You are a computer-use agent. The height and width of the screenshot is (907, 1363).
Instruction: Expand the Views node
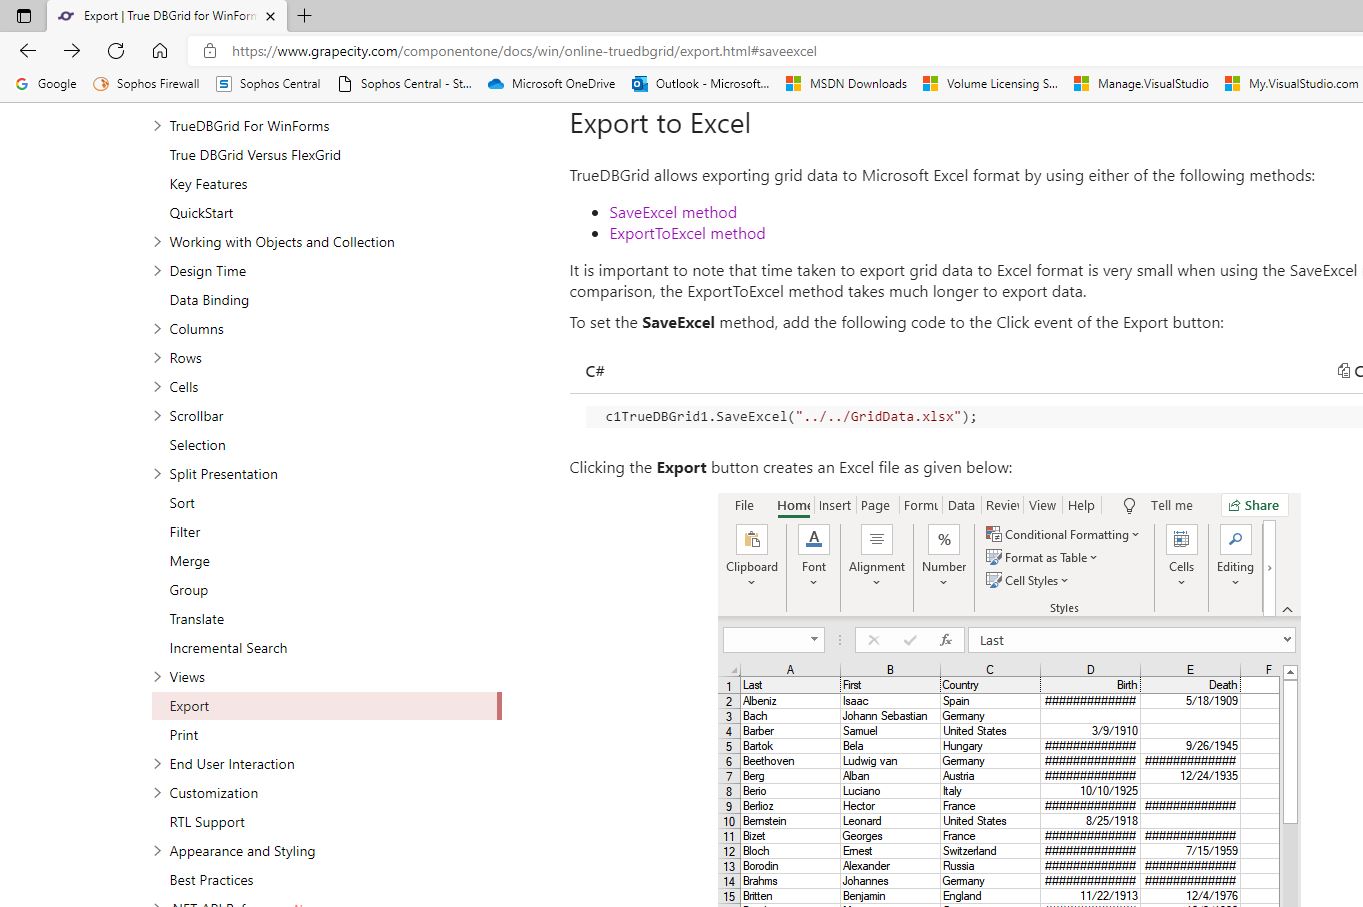click(157, 677)
